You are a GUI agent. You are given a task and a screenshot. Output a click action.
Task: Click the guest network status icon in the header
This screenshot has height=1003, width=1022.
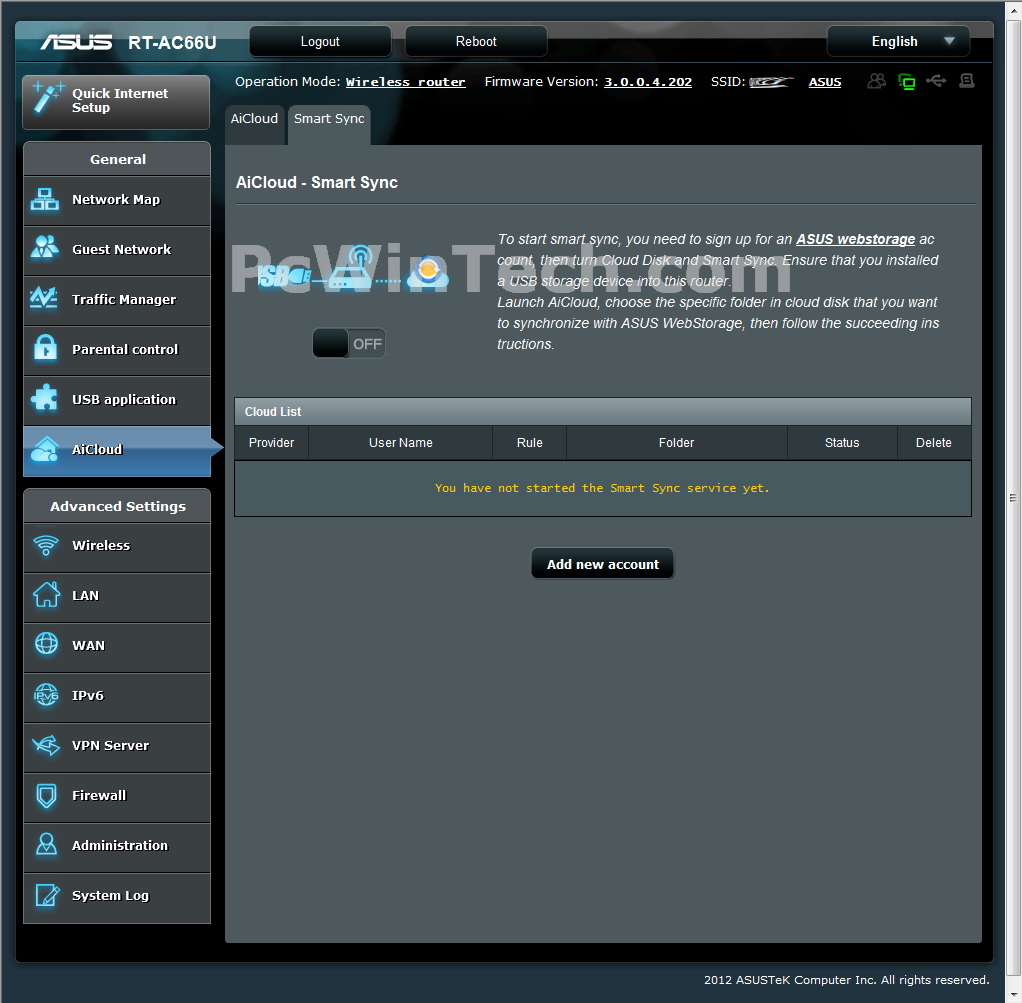click(x=877, y=81)
